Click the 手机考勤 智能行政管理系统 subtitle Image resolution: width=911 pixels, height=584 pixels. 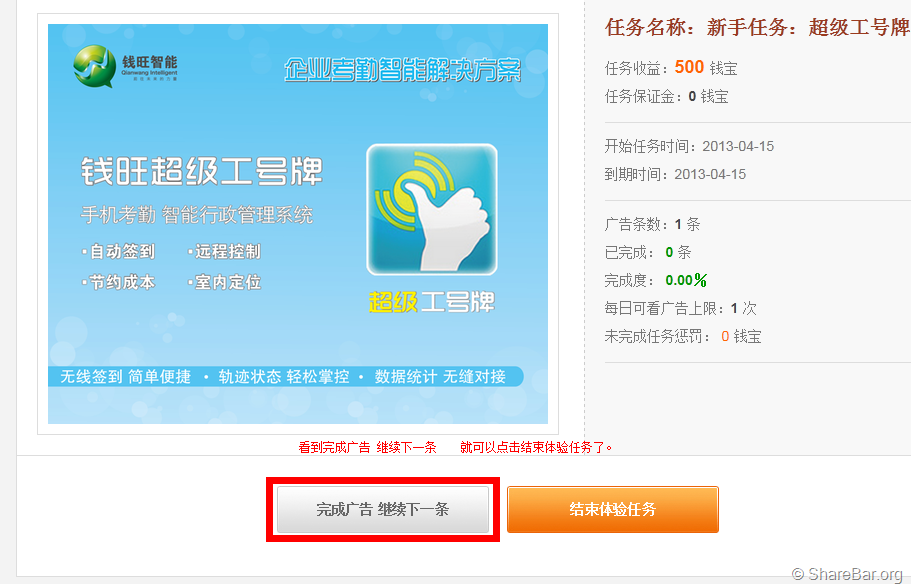click(196, 215)
